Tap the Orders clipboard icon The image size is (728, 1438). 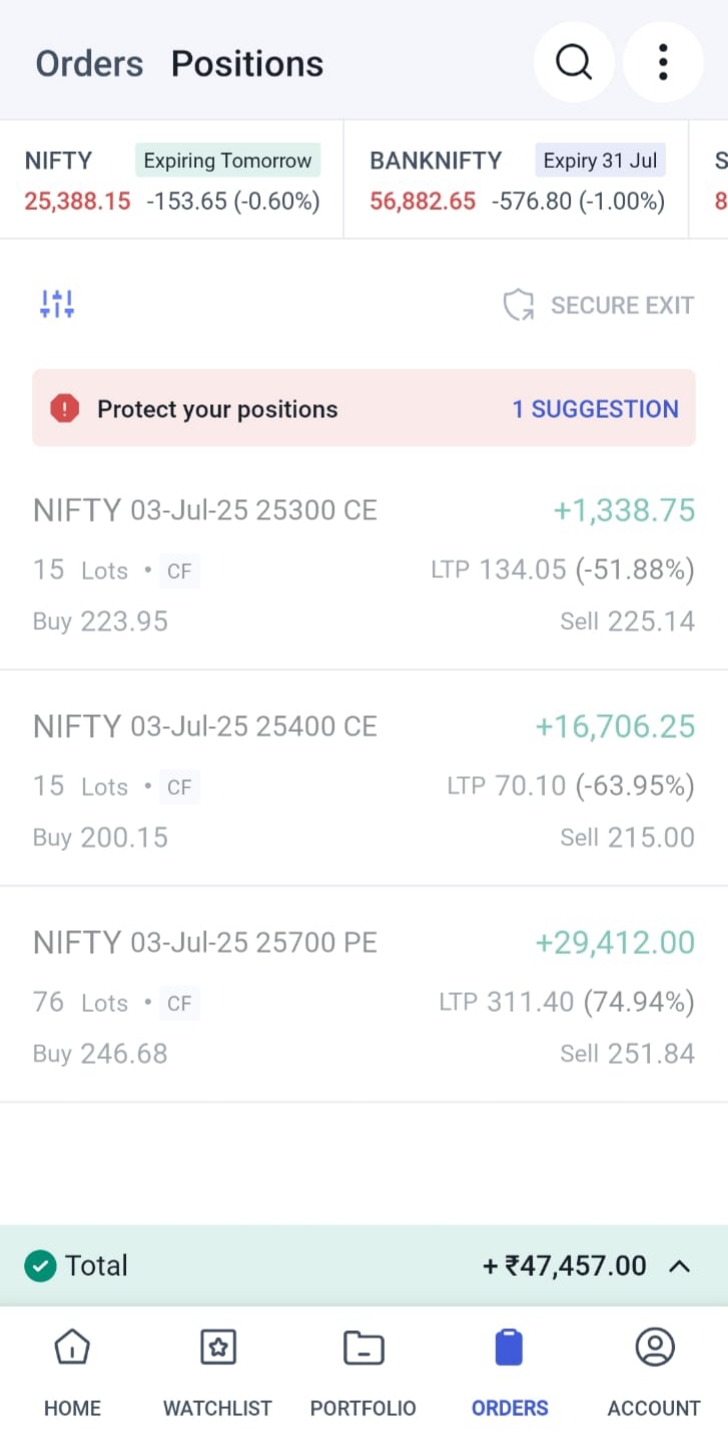pos(509,1348)
